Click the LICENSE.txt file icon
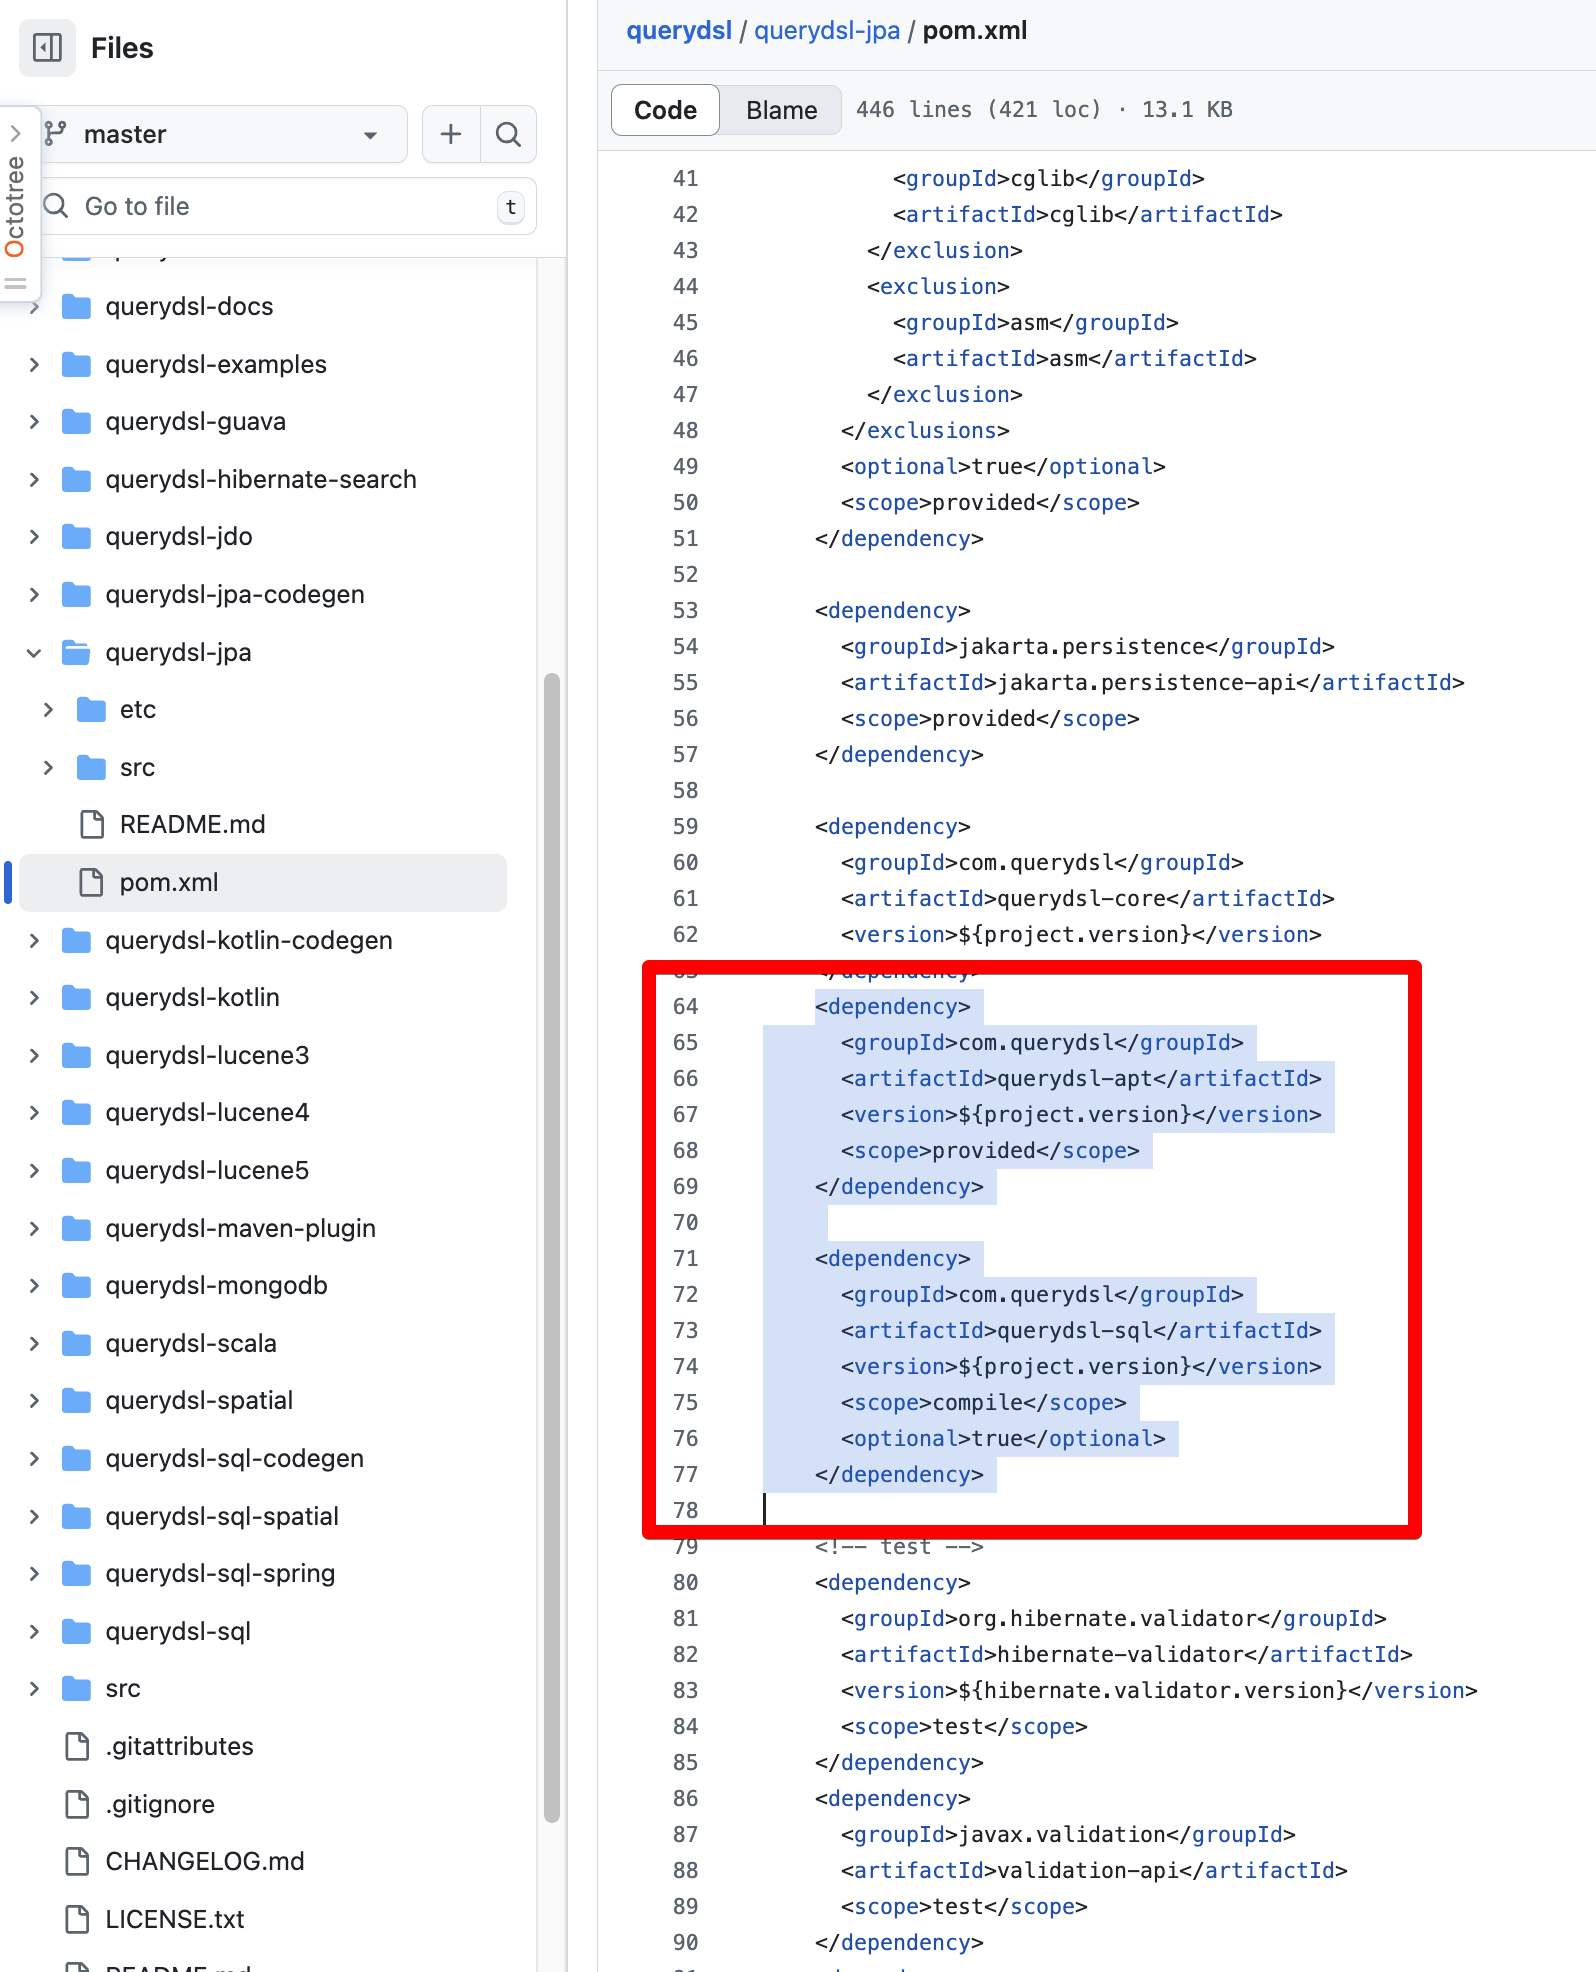Screen dimensions: 1596x1972 pos(76,1920)
